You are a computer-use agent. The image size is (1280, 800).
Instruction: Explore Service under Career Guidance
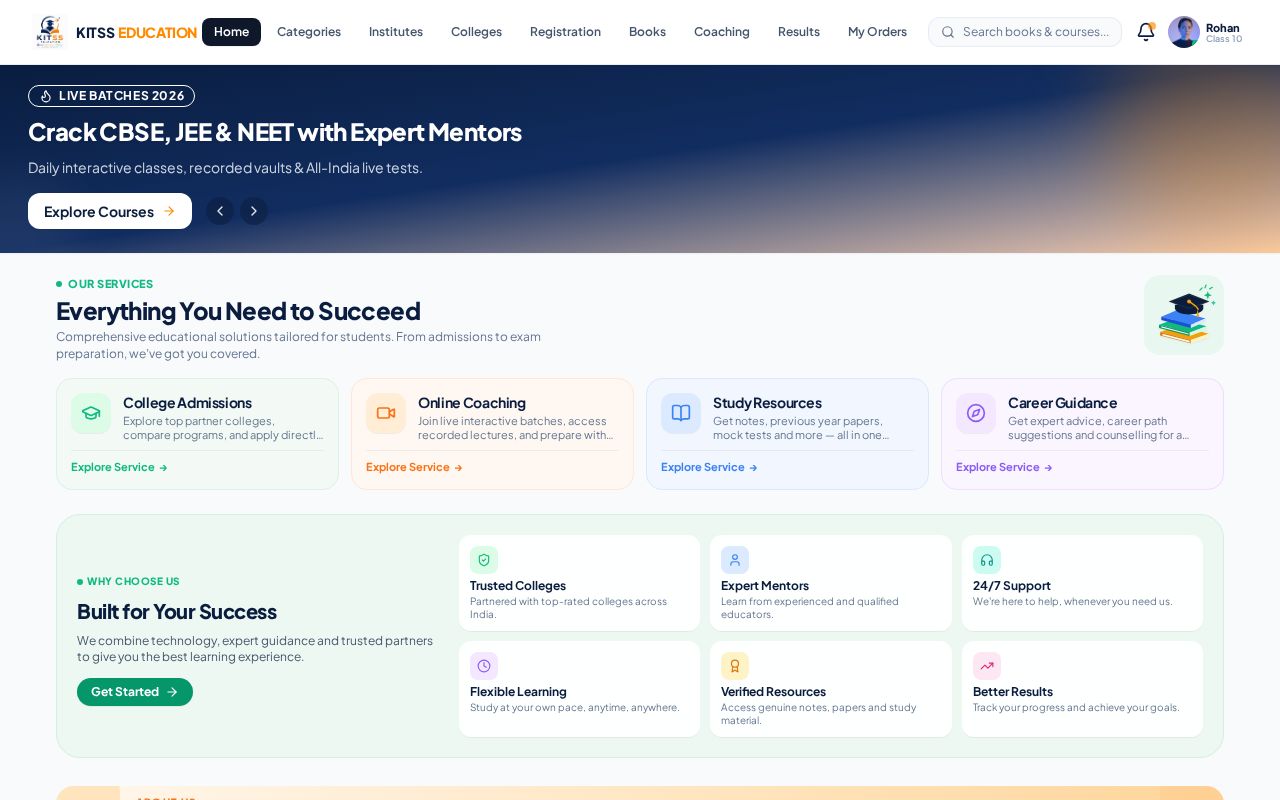(x=1004, y=467)
